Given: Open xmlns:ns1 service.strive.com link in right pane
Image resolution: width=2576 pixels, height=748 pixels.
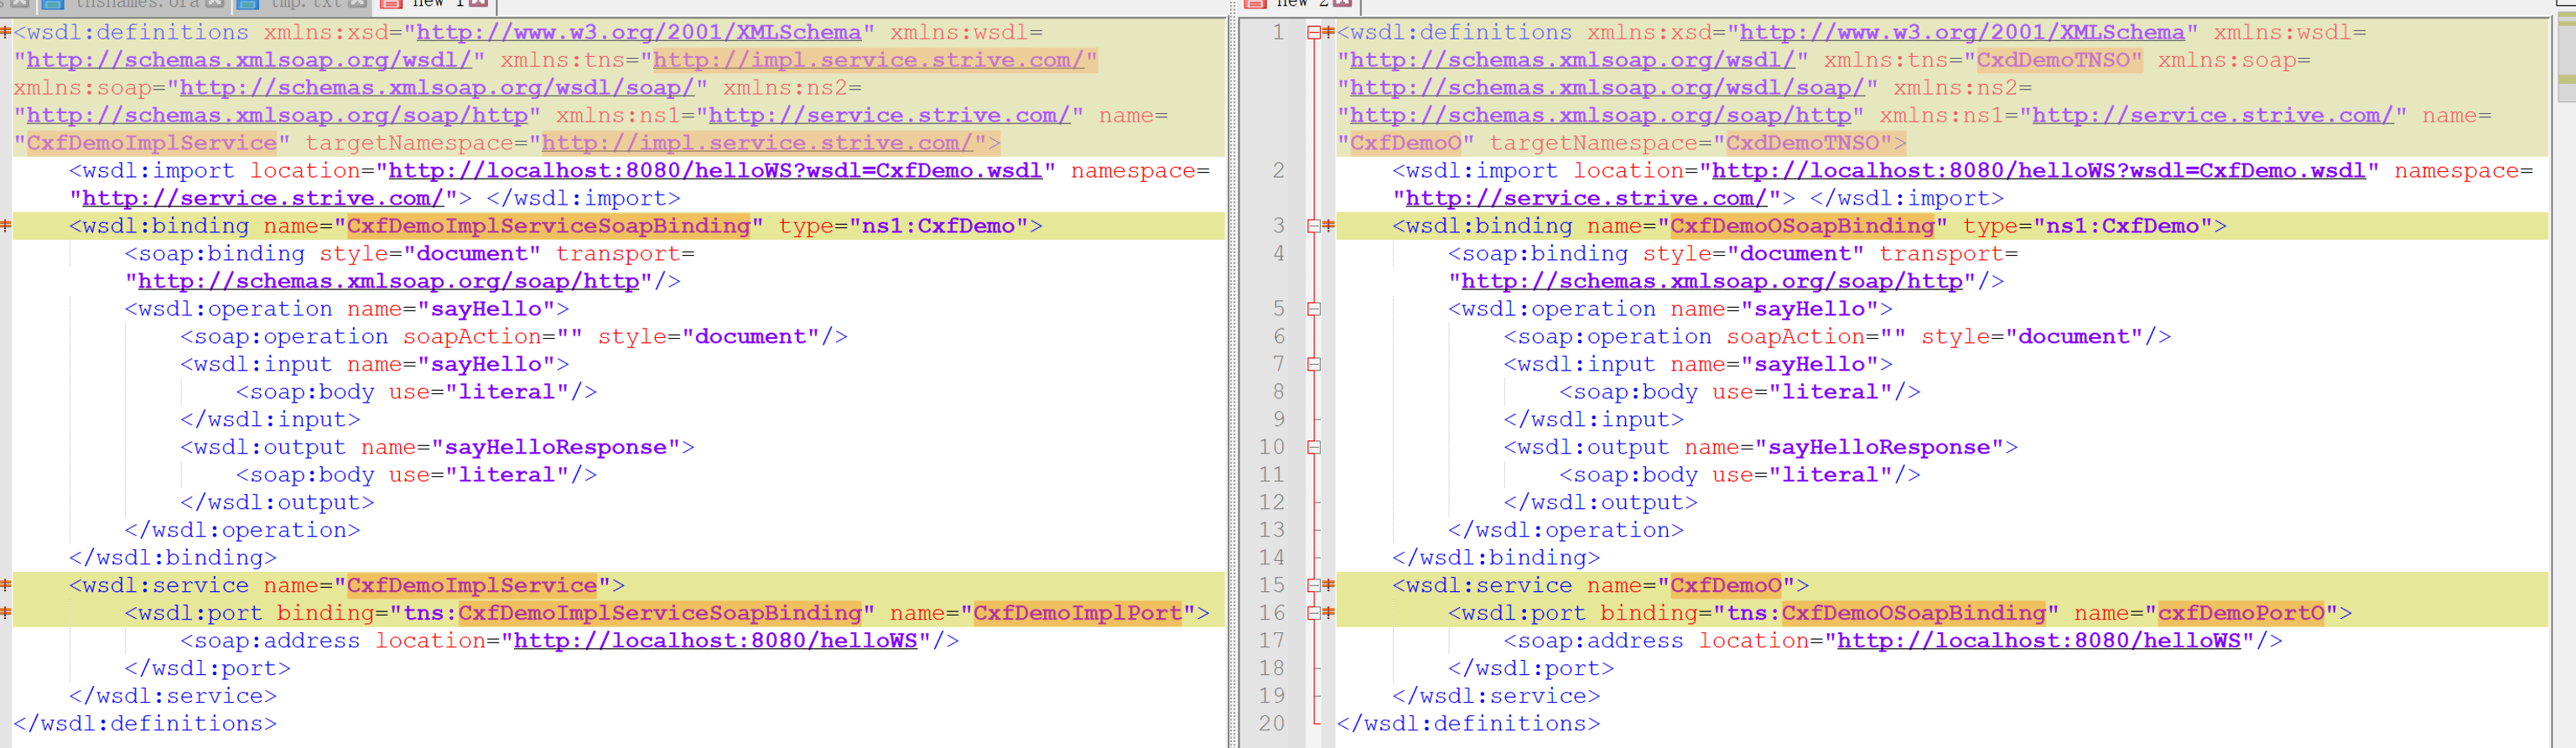Looking at the screenshot, I should coord(2212,116).
